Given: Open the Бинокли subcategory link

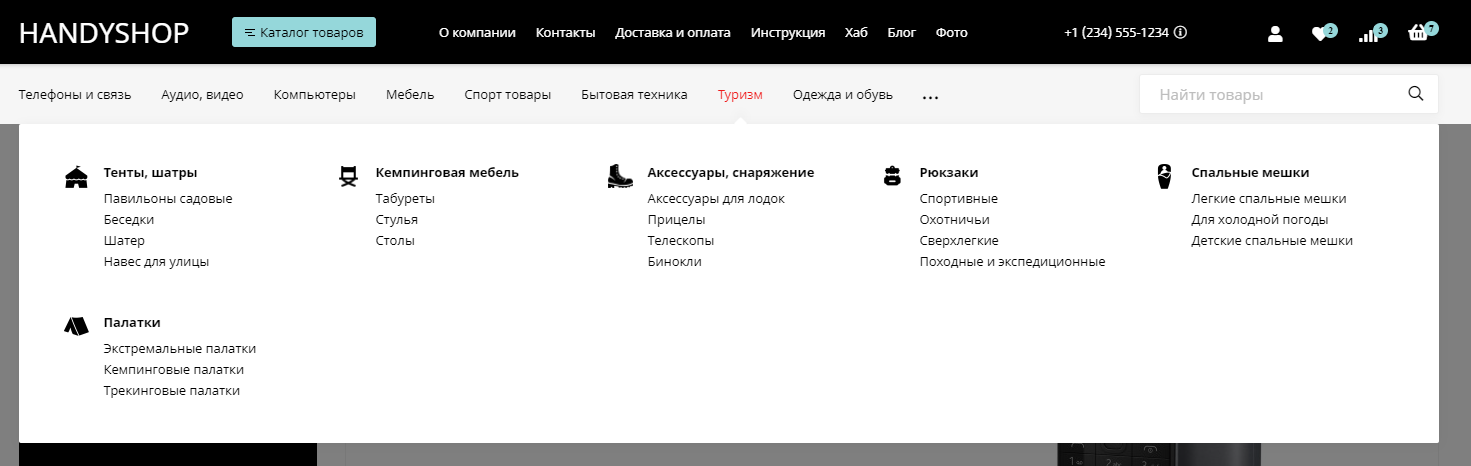Looking at the screenshot, I should [x=674, y=262].
